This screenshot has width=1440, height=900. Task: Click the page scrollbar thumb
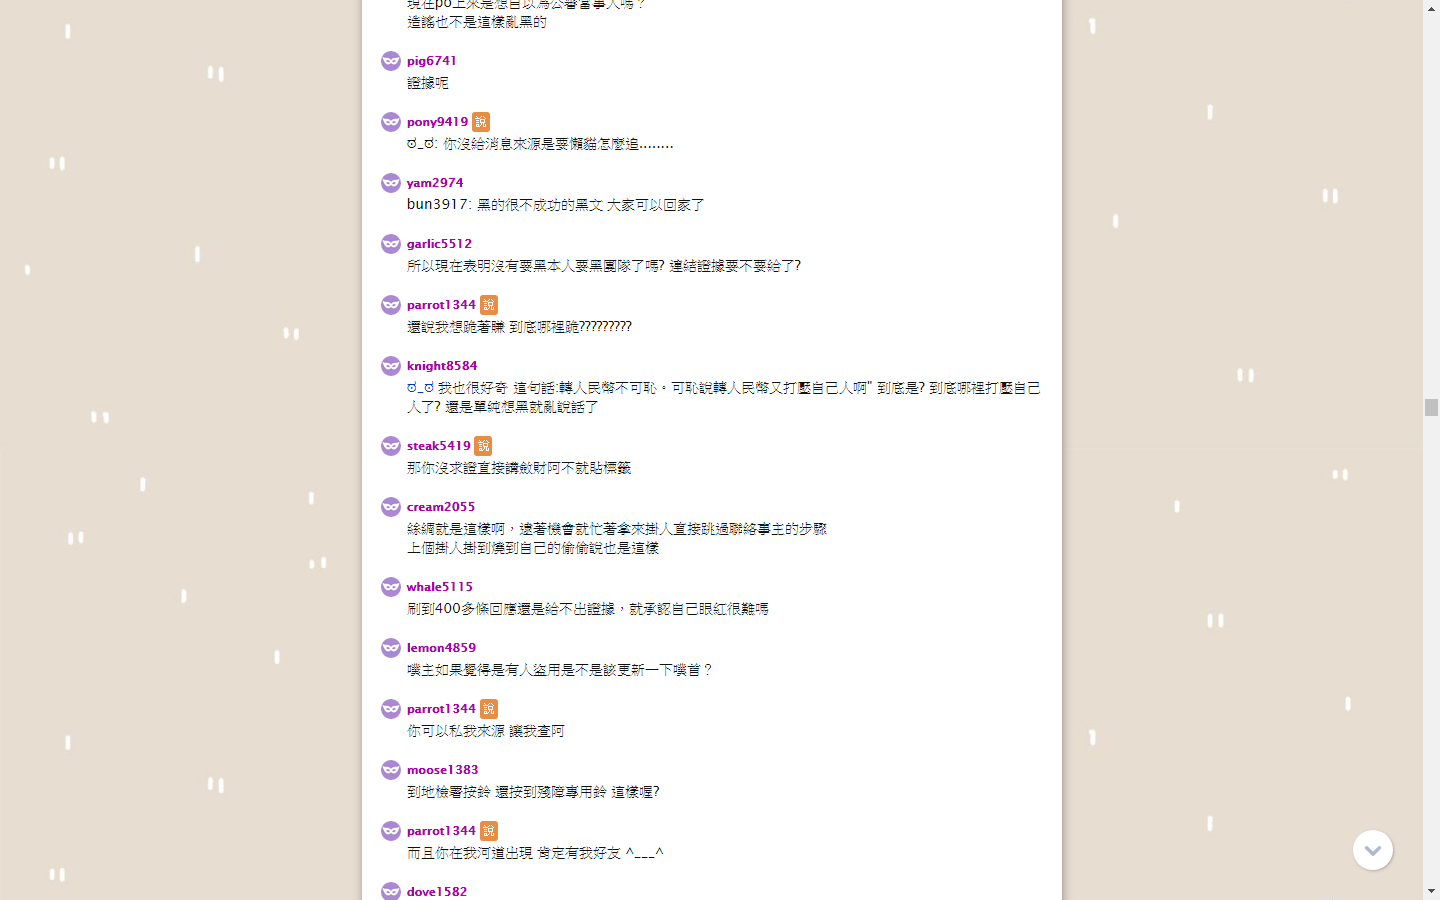[x=1431, y=407]
